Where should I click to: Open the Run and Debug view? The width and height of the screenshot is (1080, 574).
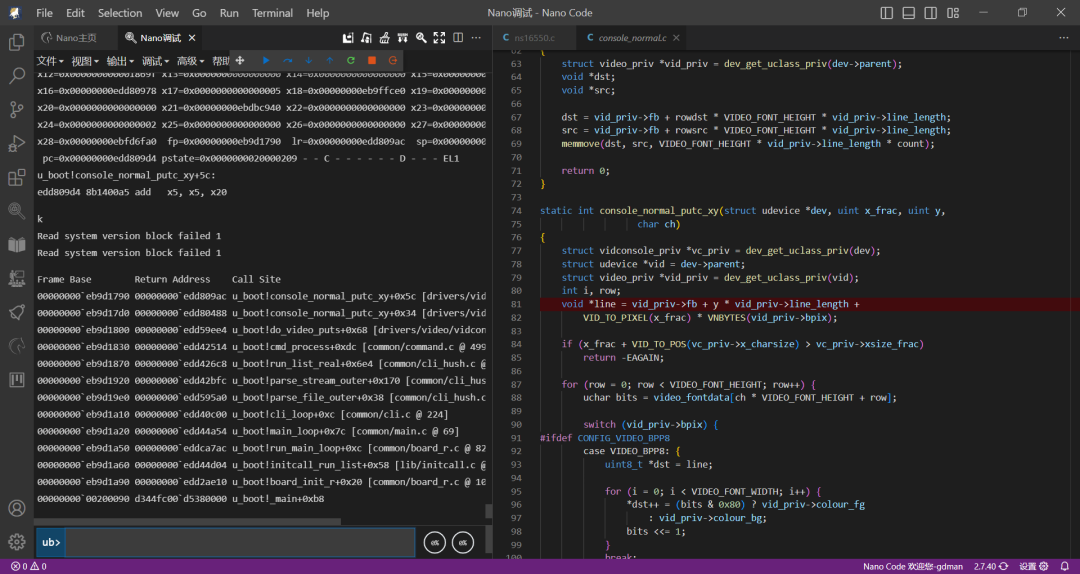17,143
